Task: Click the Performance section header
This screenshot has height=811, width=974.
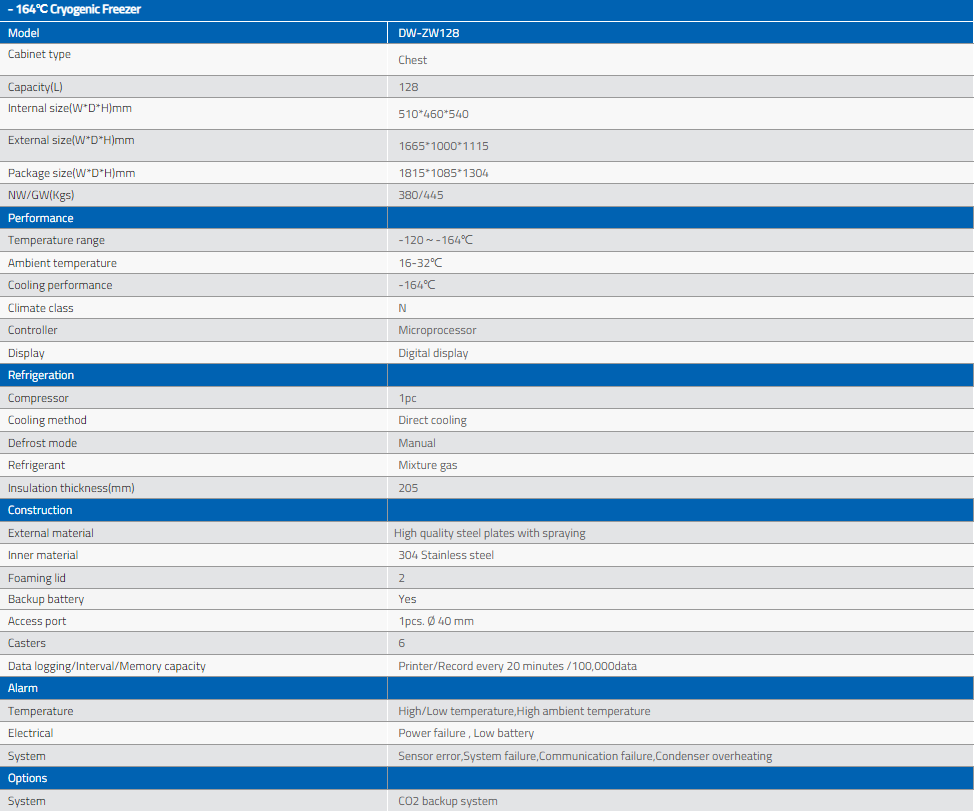Action: click(41, 218)
